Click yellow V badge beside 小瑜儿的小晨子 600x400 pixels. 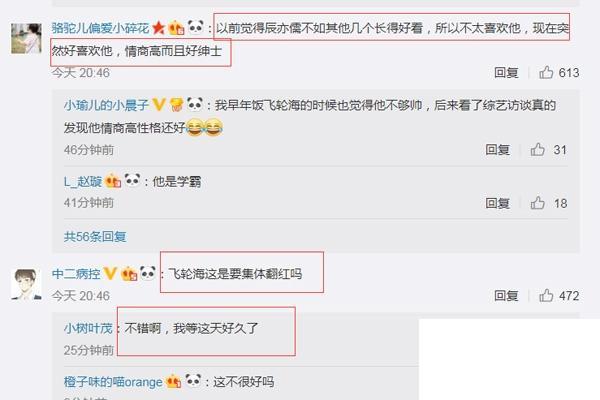[159, 104]
